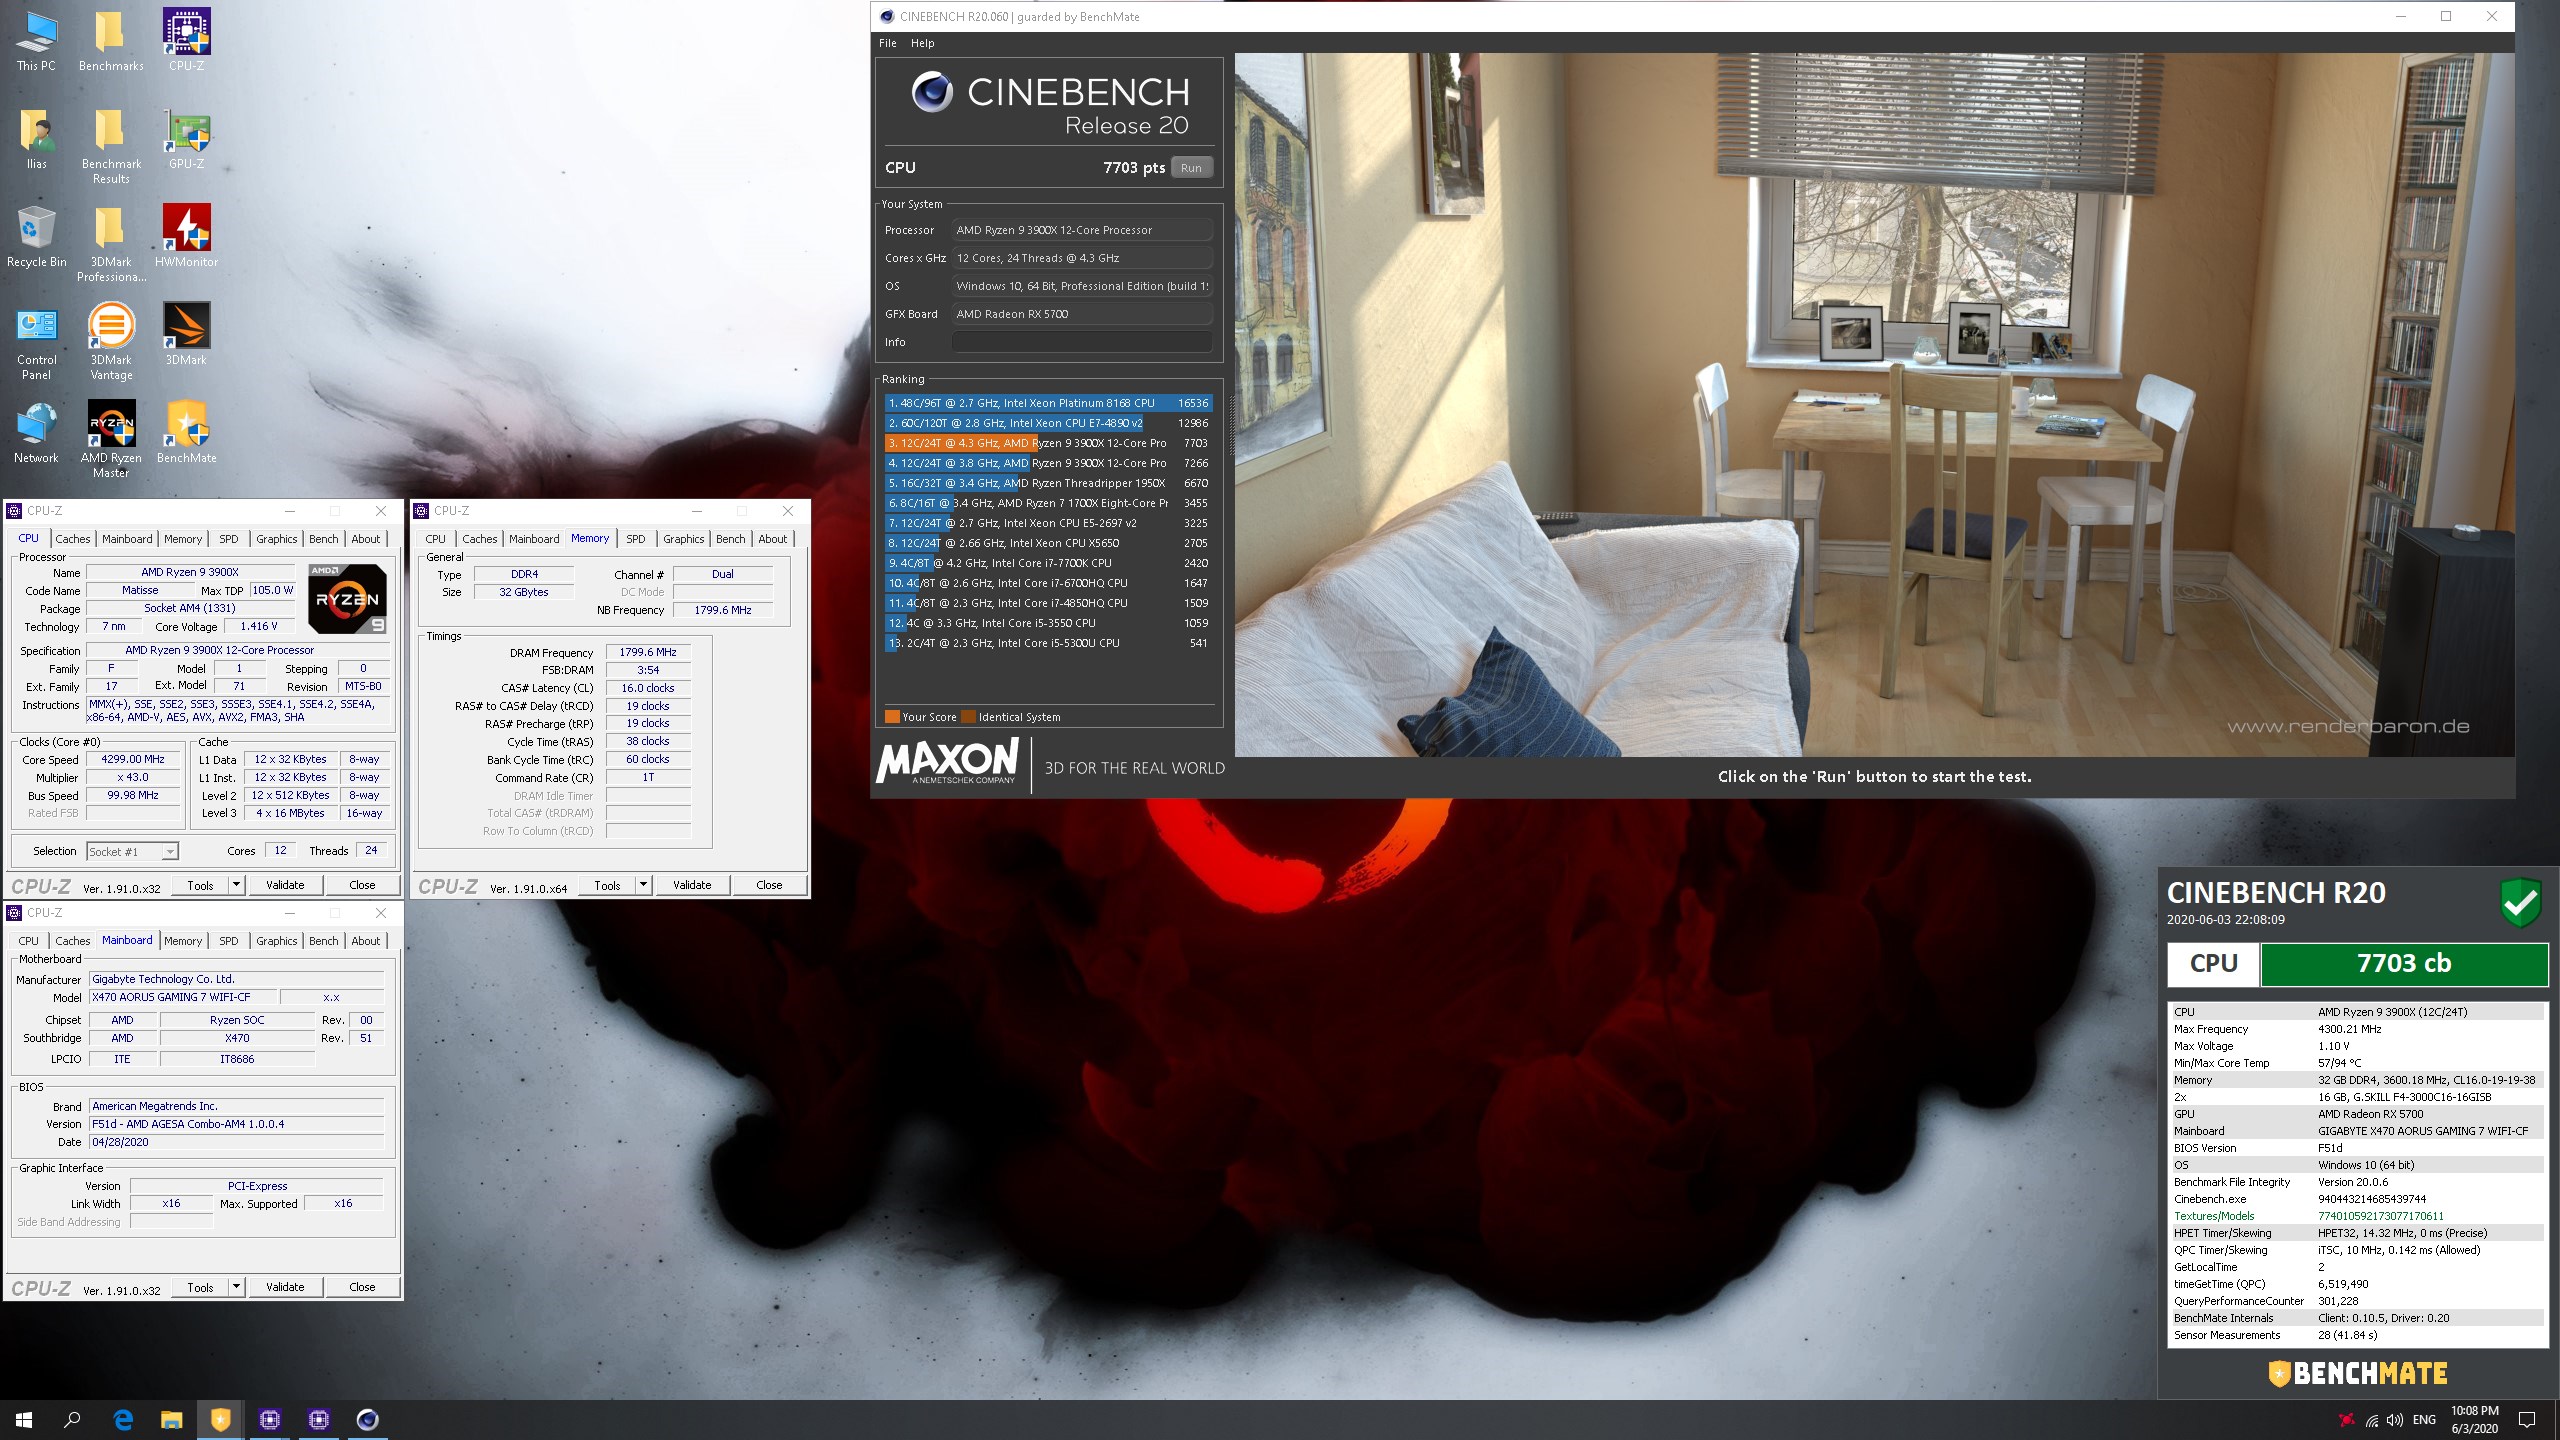Click the Cinebench Info input field
Screen dimensions: 2560x1440
point(1082,342)
